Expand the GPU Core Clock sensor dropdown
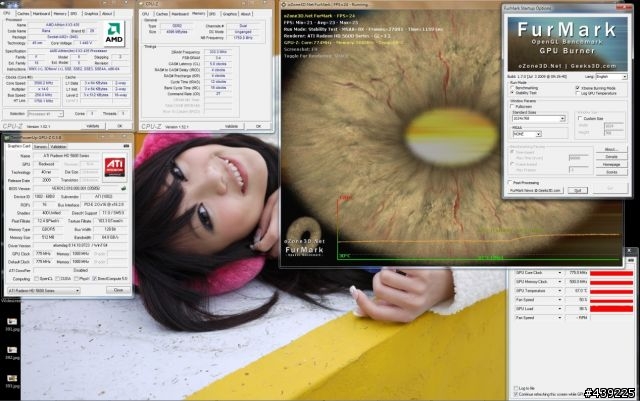Viewport: 640px width, 401px height. [x=560, y=272]
